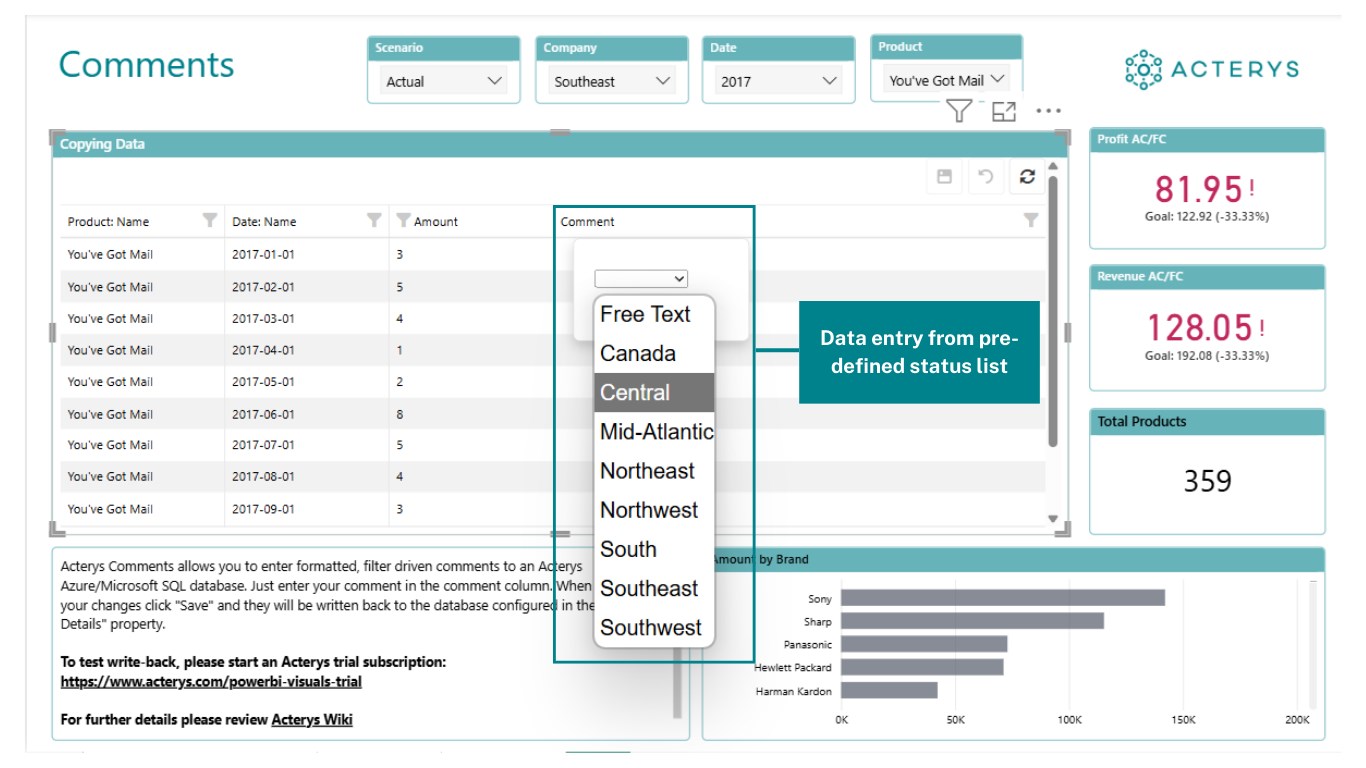Click the Profit AC/FC value 81.95
The width and height of the screenshot is (1366, 768).
pos(1199,189)
